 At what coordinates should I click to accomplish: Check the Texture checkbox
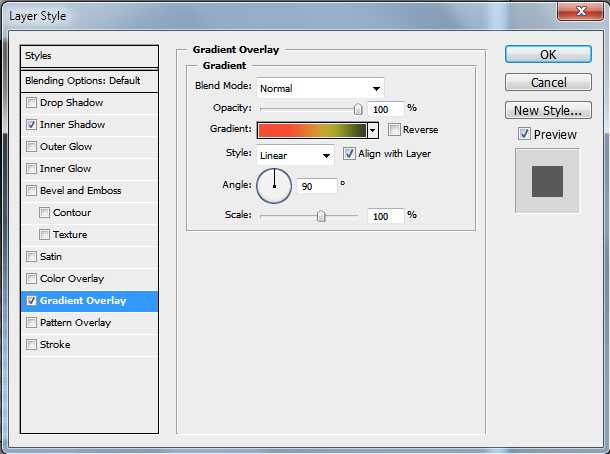[x=44, y=235]
